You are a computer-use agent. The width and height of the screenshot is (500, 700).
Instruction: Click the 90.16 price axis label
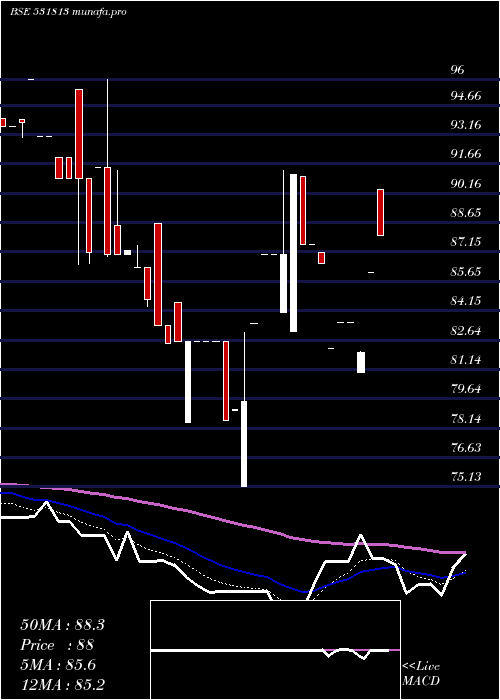tap(466, 183)
